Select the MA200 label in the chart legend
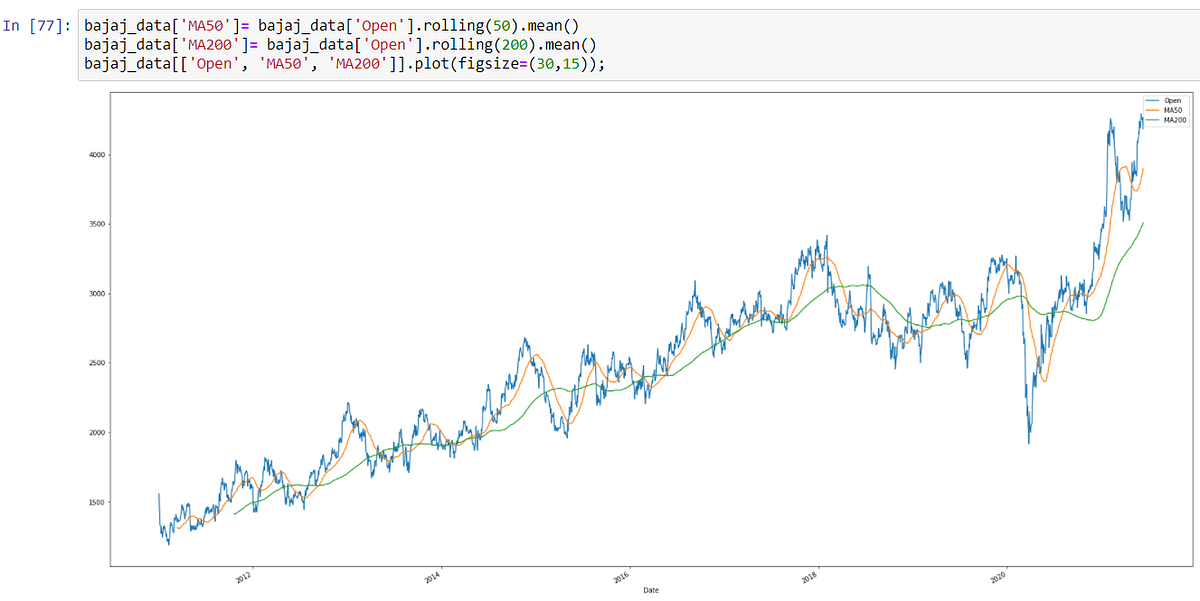 tap(1175, 119)
